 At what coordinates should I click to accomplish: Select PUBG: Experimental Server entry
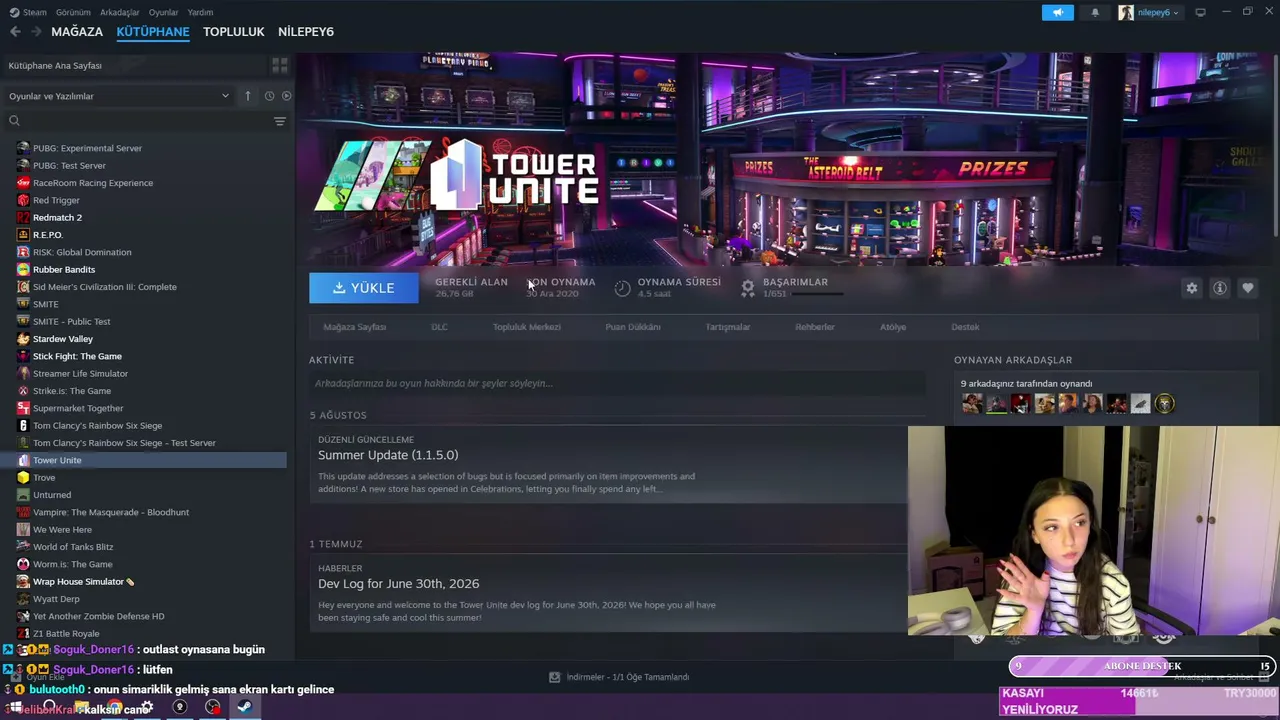[x=87, y=148]
